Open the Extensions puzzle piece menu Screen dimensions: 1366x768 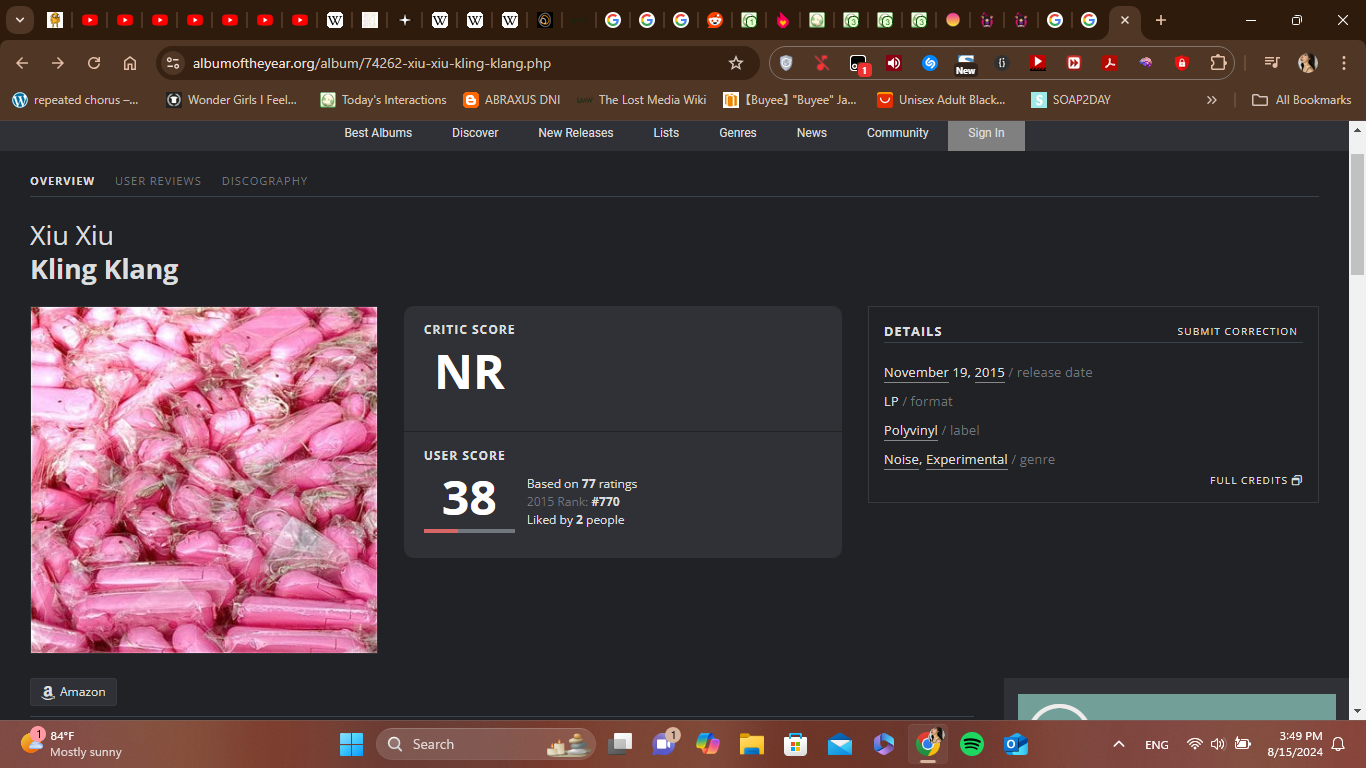[x=1217, y=63]
